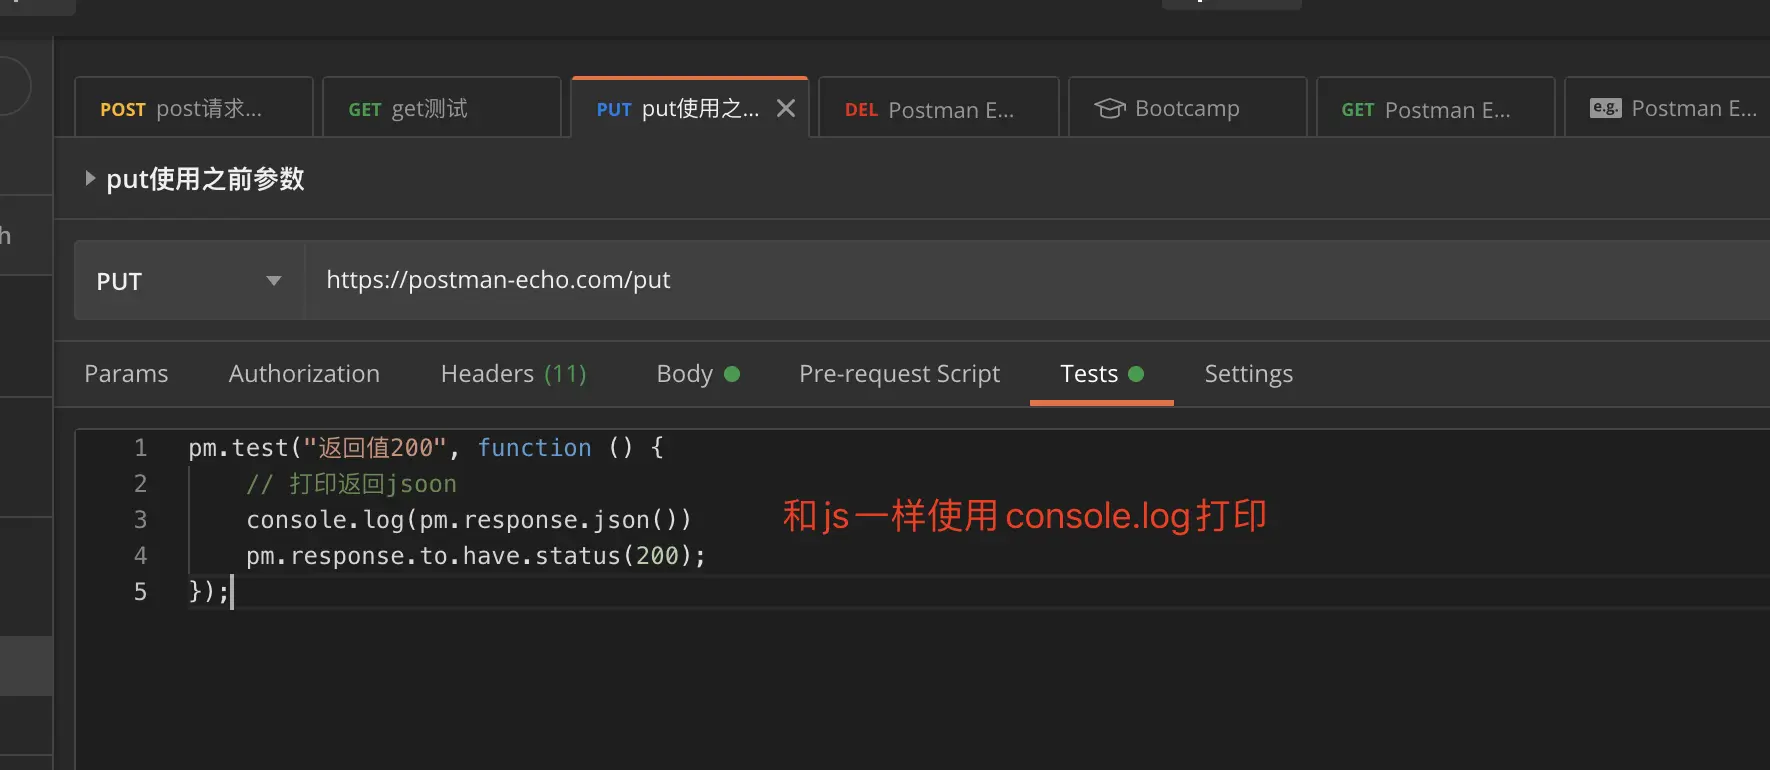
Task: Open the request Settings tab
Action: 1248,374
